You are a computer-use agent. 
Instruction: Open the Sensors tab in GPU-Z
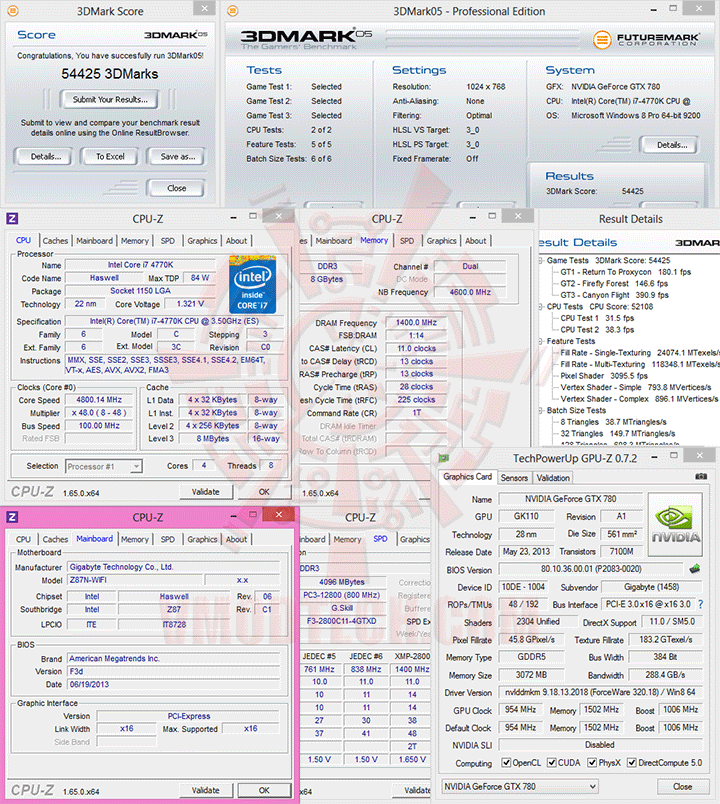tap(514, 477)
